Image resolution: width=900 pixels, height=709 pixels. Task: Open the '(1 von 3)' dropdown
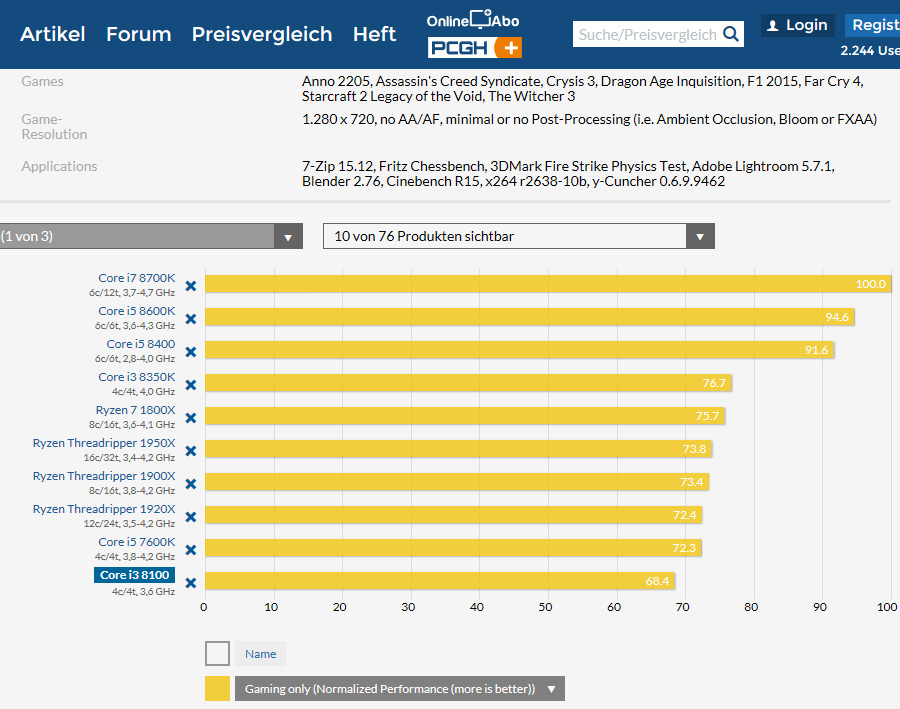tap(151, 236)
